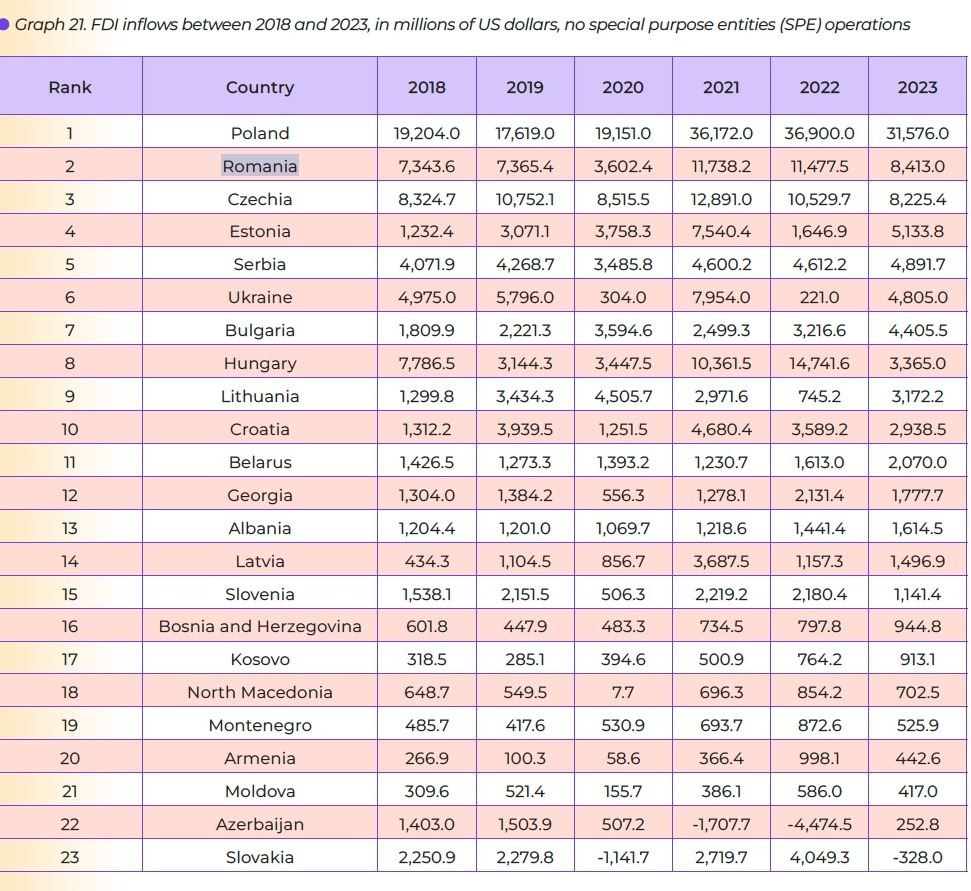This screenshot has height=891, width=971.
Task: Select Bosnia and Herzegovina's 2023 value 944.8
Action: [x=918, y=627]
